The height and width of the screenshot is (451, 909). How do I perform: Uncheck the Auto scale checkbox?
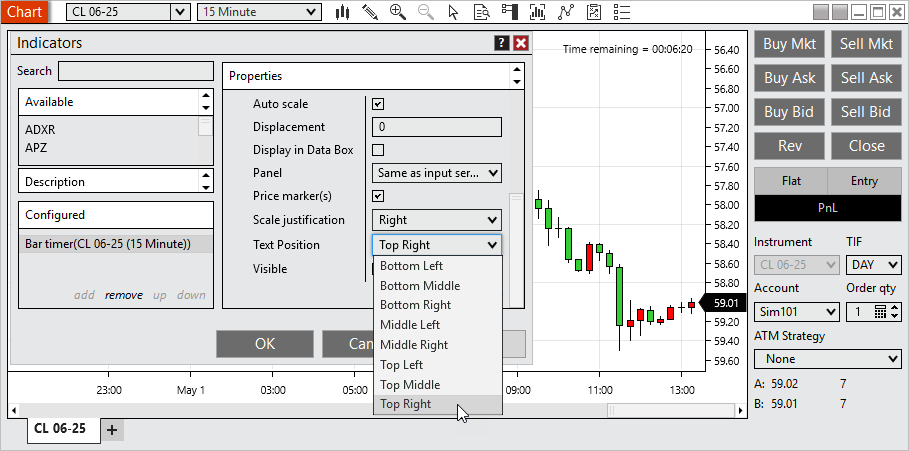tap(378, 104)
